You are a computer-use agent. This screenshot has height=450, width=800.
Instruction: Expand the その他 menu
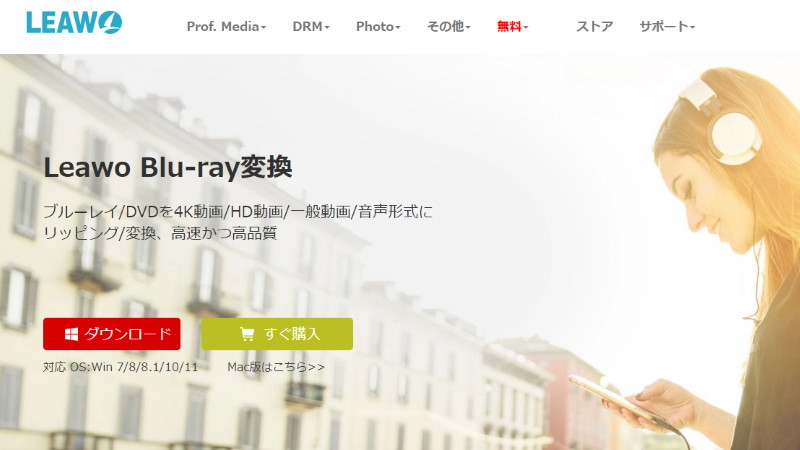(x=448, y=27)
